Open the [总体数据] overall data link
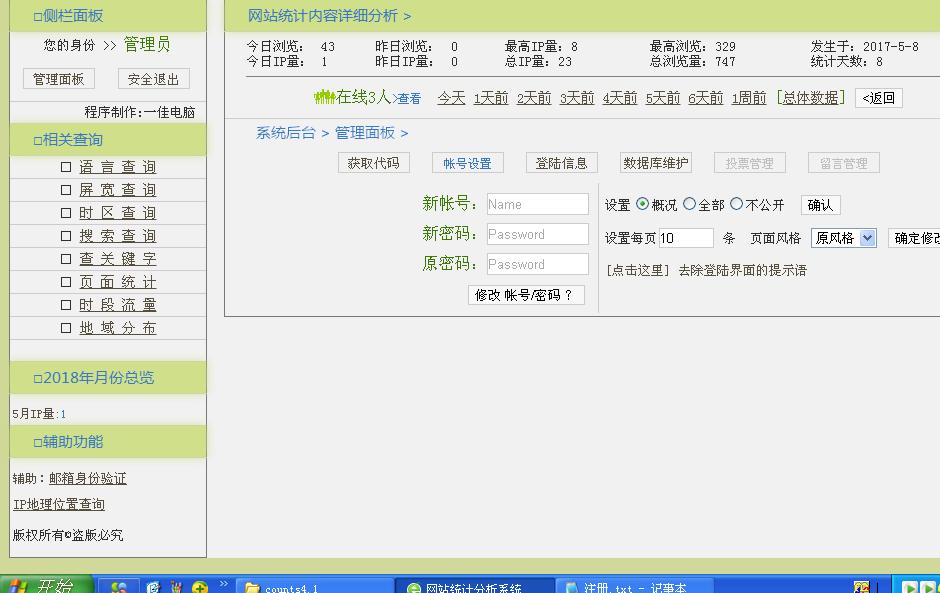Image resolution: width=940 pixels, height=593 pixels. pyautogui.click(x=811, y=97)
